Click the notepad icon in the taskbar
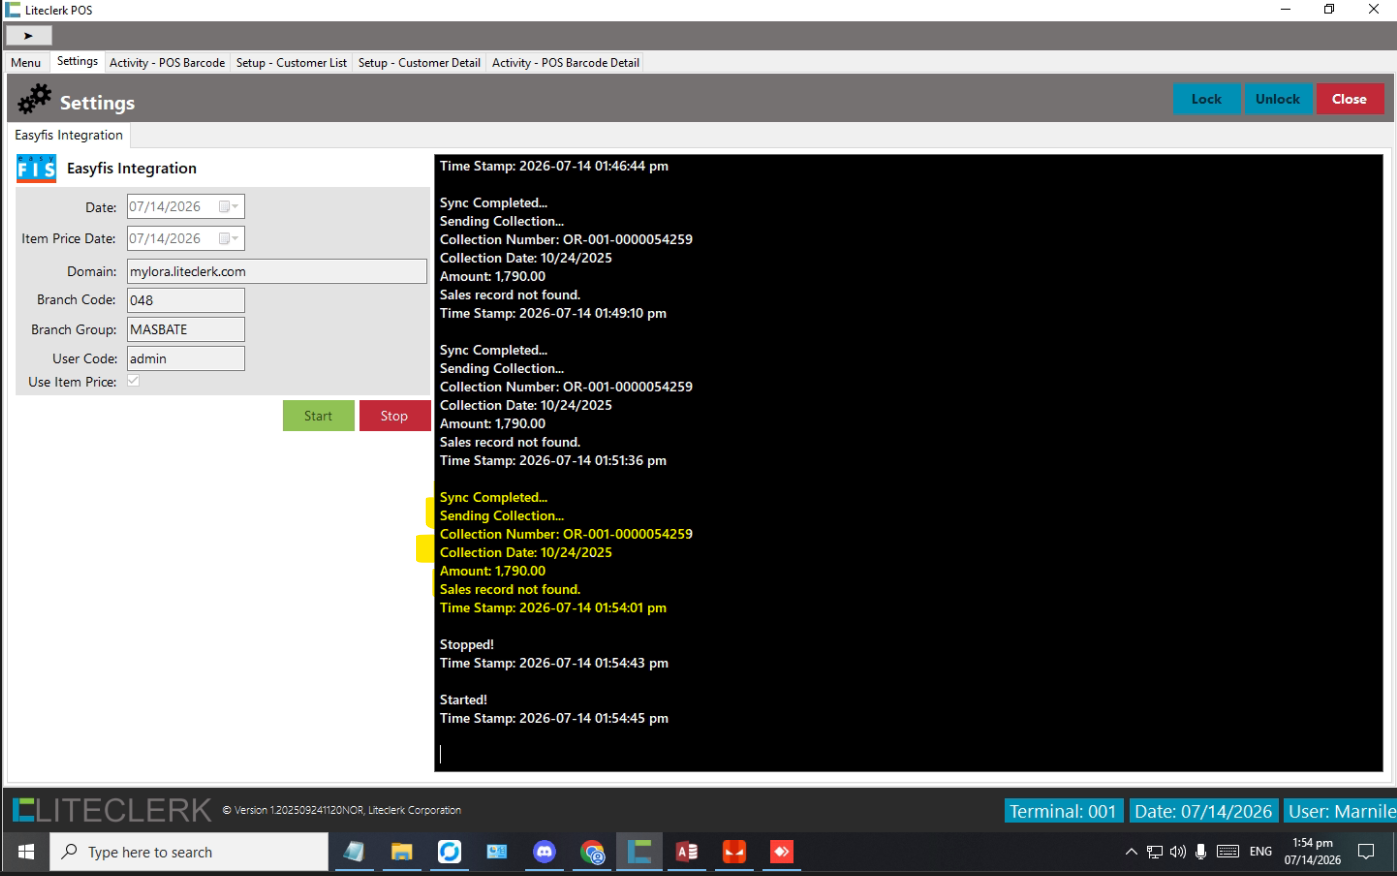 [x=354, y=852]
